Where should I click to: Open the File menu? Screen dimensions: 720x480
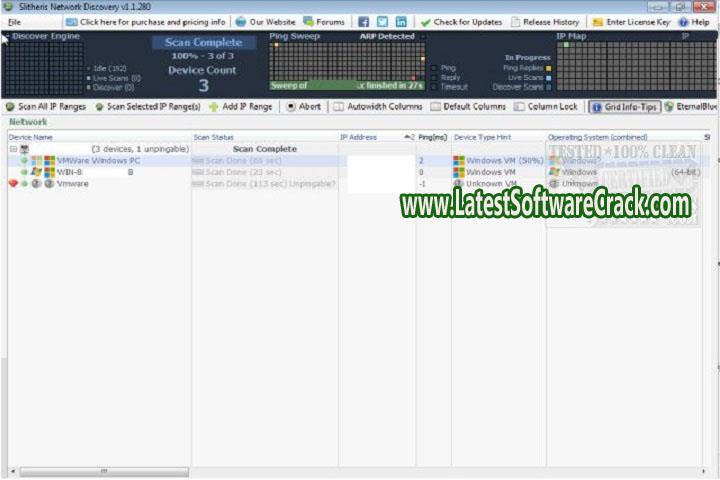click(x=14, y=22)
